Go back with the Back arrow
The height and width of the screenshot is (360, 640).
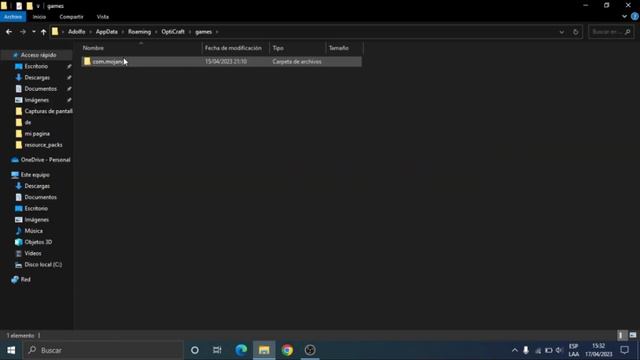pyautogui.click(x=9, y=32)
